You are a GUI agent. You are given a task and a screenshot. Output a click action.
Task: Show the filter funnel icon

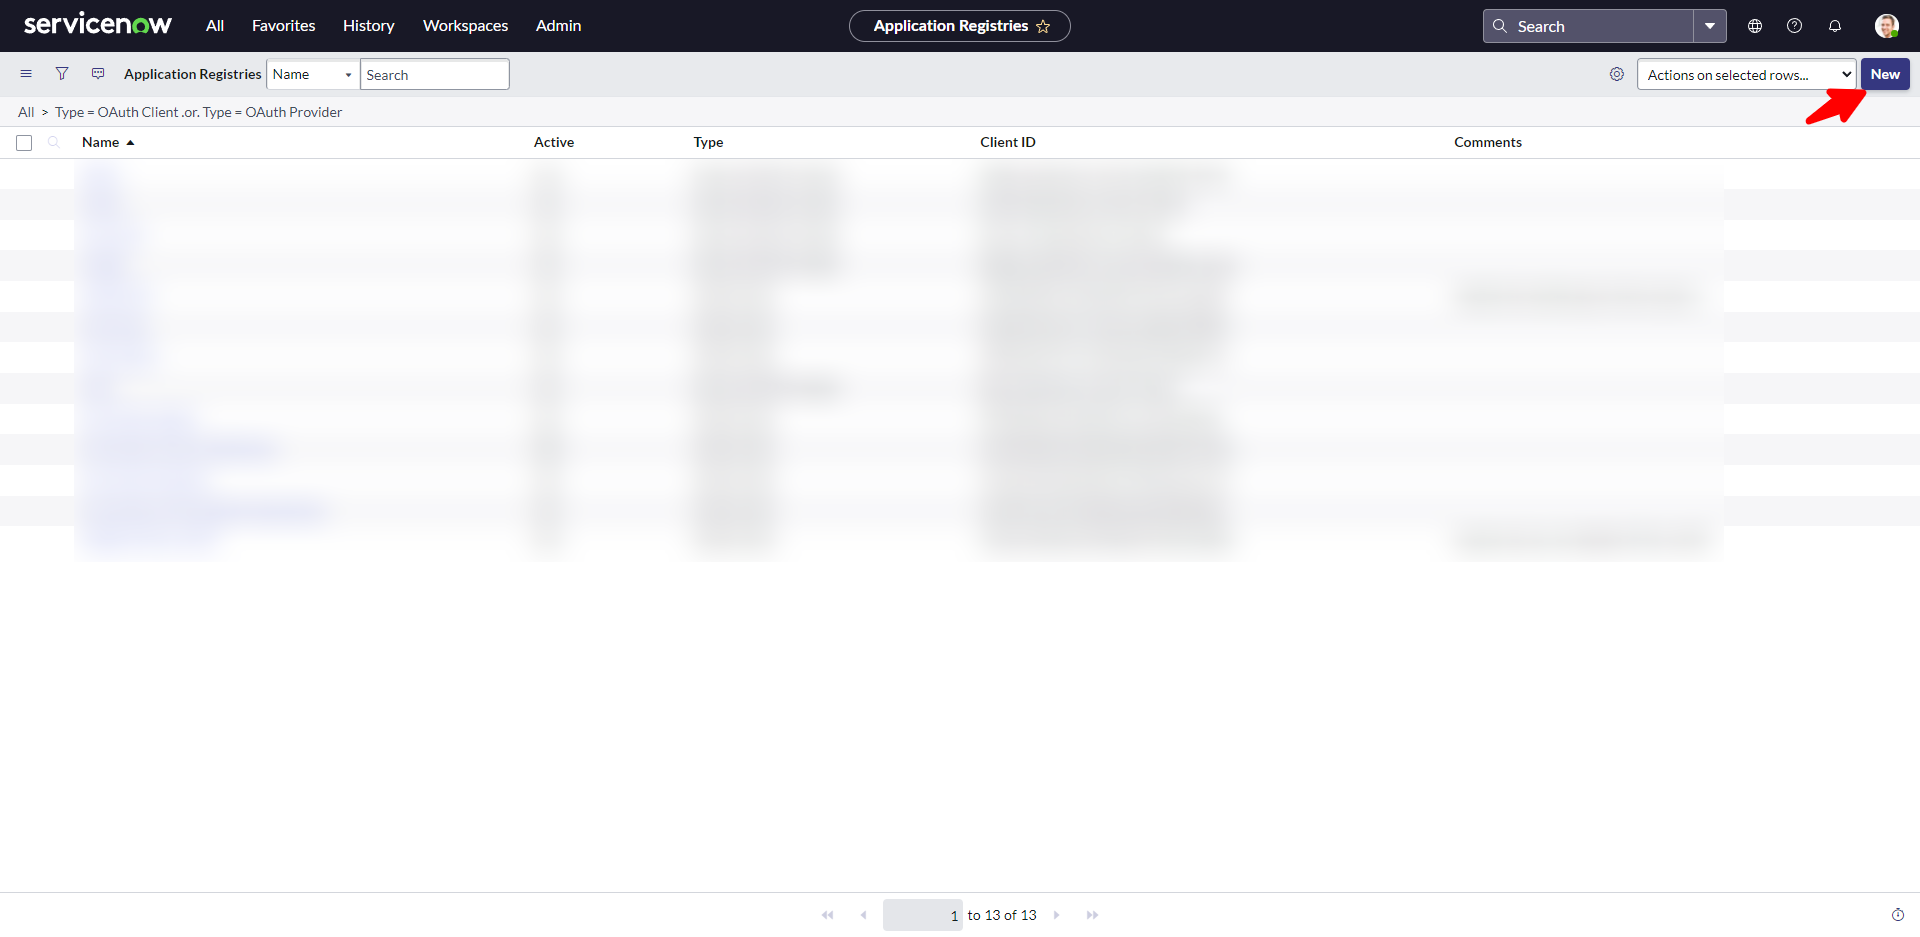point(62,74)
